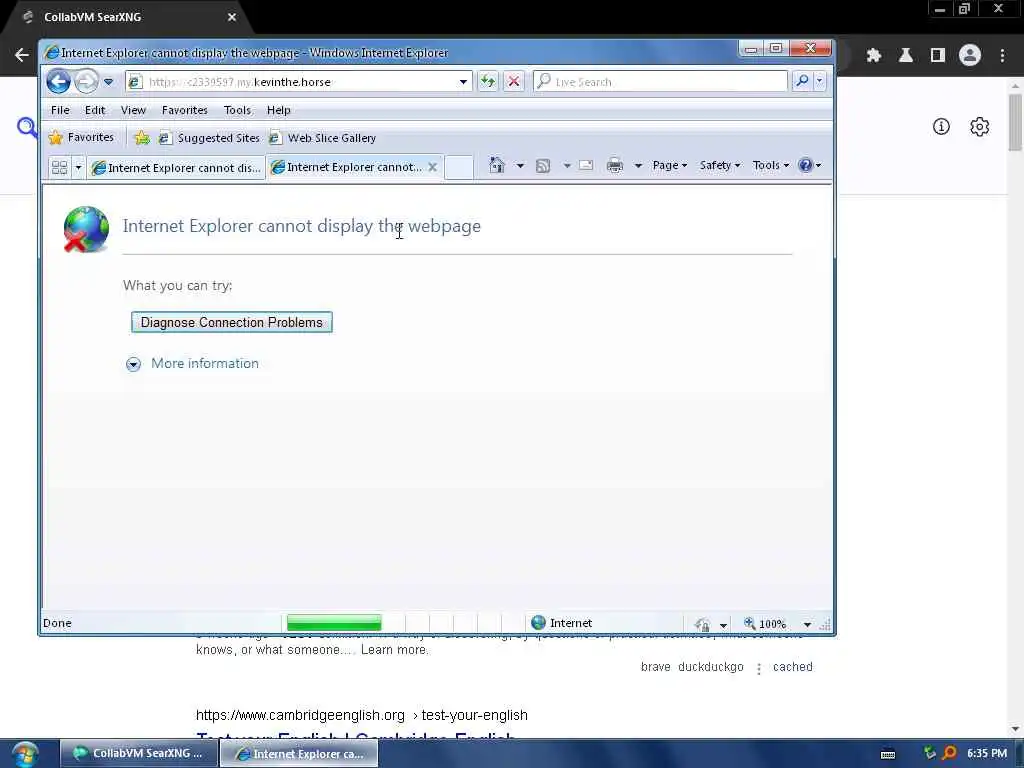The height and width of the screenshot is (768, 1024).
Task: Open the Tools menu in menu bar
Action: click(237, 110)
